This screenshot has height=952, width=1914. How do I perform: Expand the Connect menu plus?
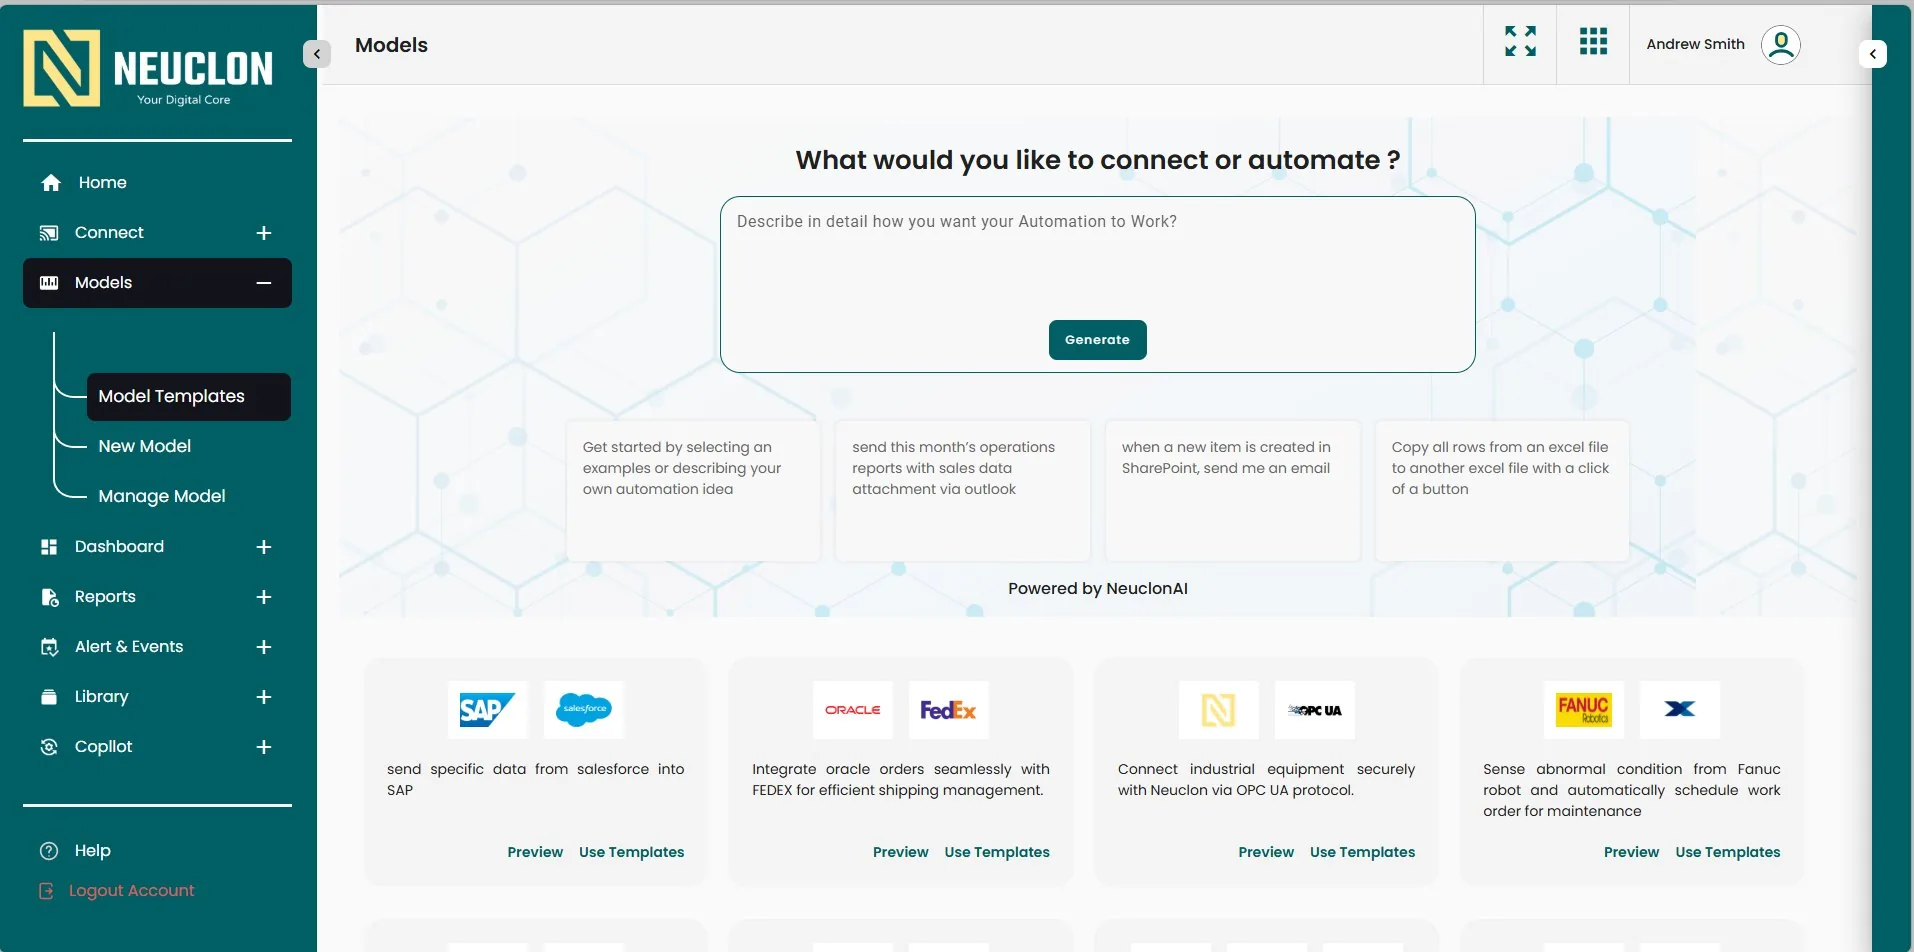[264, 233]
